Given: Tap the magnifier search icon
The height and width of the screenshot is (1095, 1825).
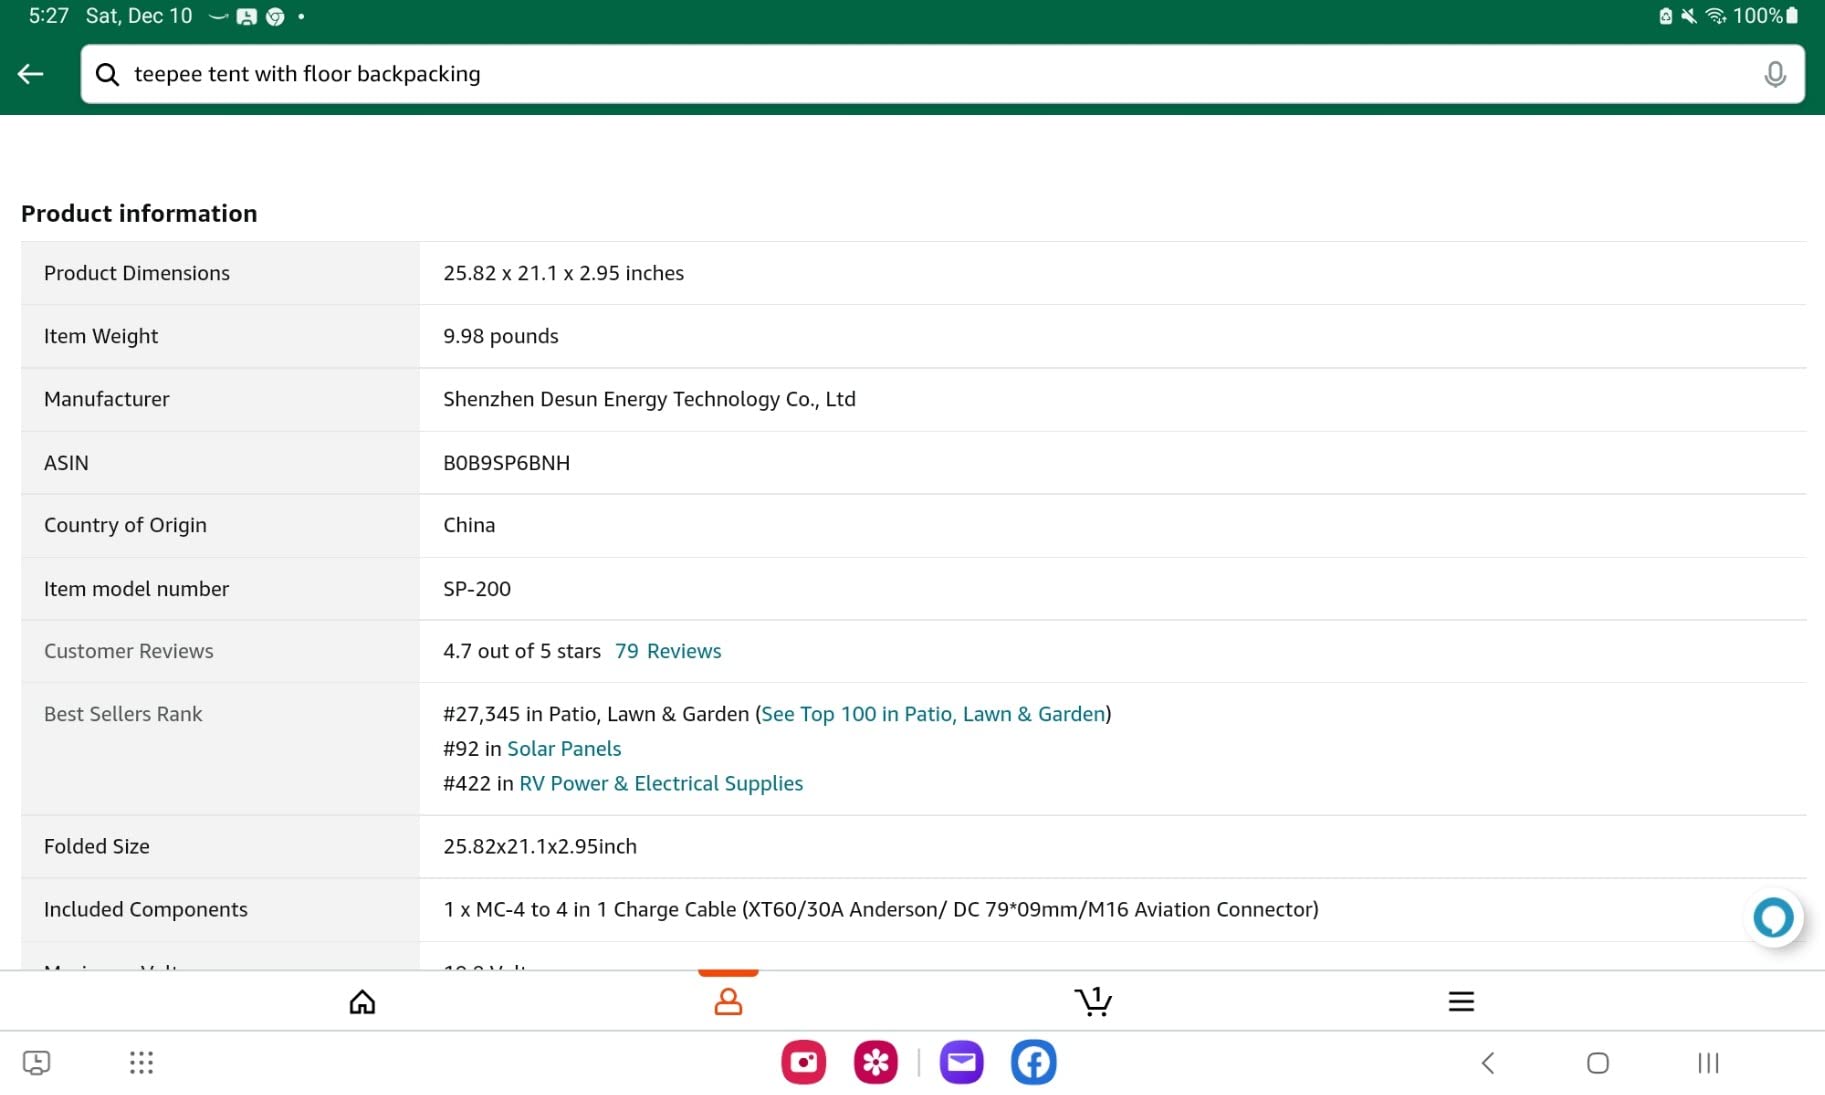Looking at the screenshot, I should coord(107,74).
